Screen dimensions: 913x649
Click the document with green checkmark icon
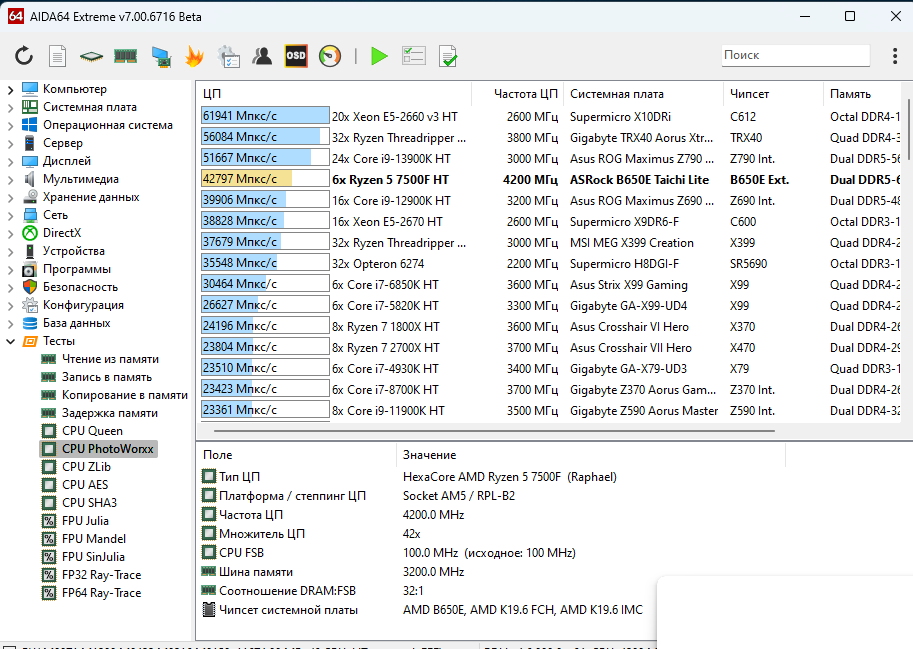click(448, 56)
